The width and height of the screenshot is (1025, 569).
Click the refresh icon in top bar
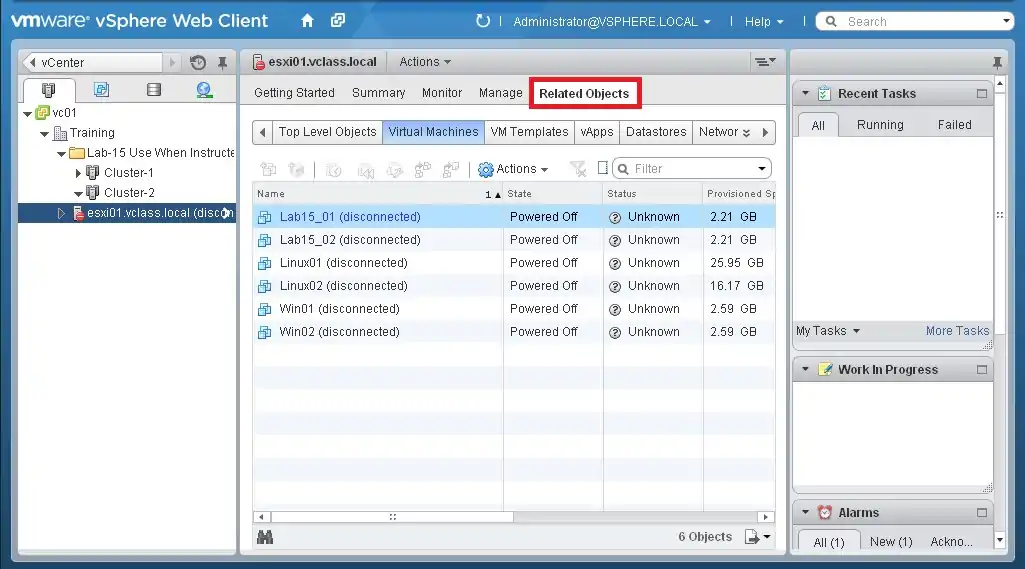pyautogui.click(x=484, y=21)
